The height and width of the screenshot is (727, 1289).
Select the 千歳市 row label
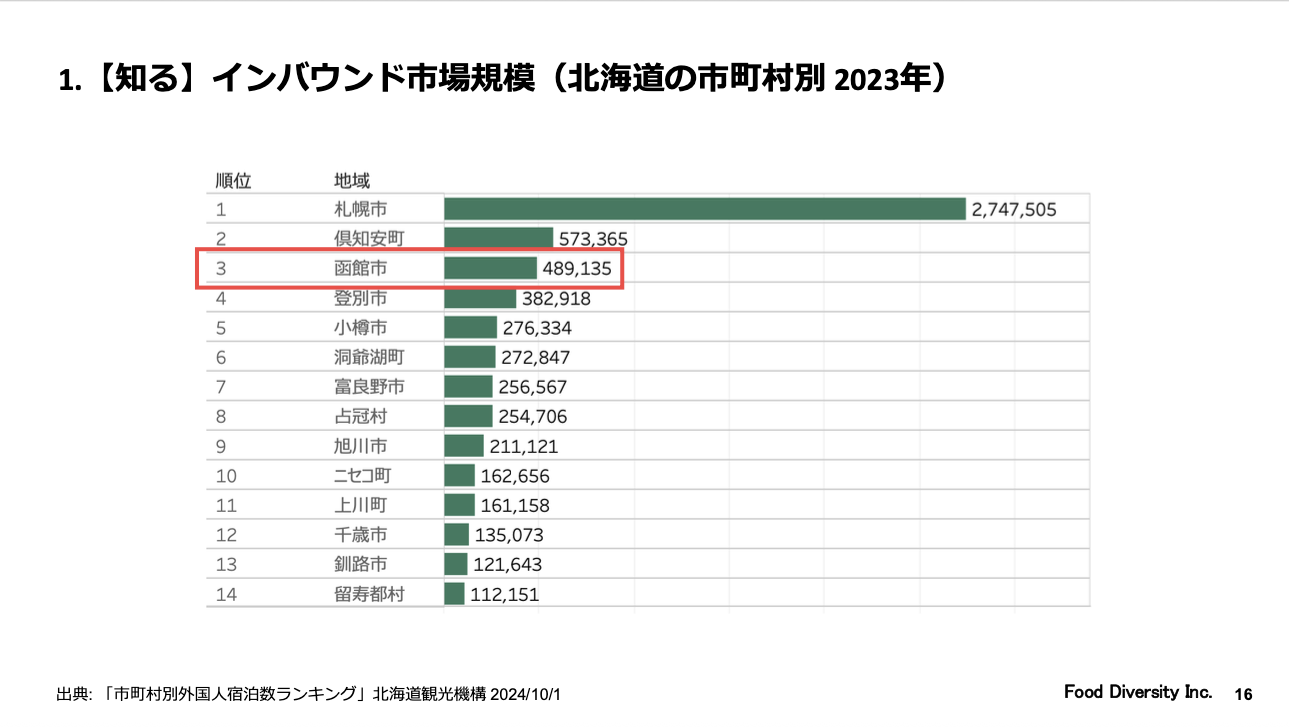360,535
